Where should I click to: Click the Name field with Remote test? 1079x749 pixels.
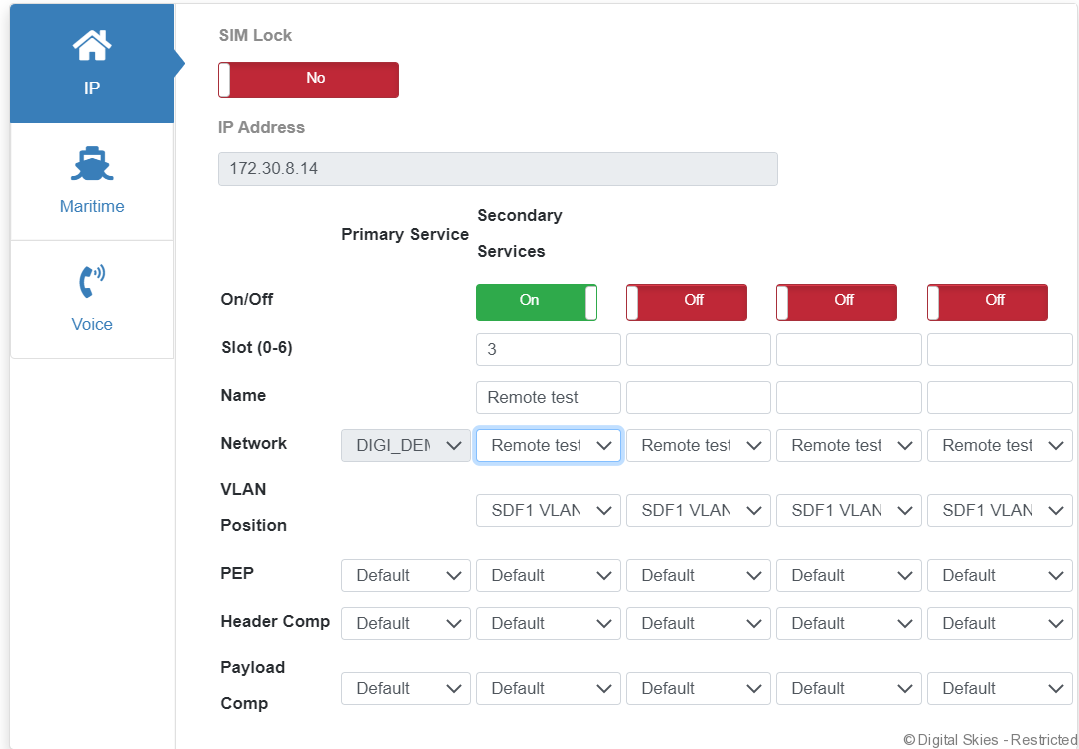click(548, 397)
